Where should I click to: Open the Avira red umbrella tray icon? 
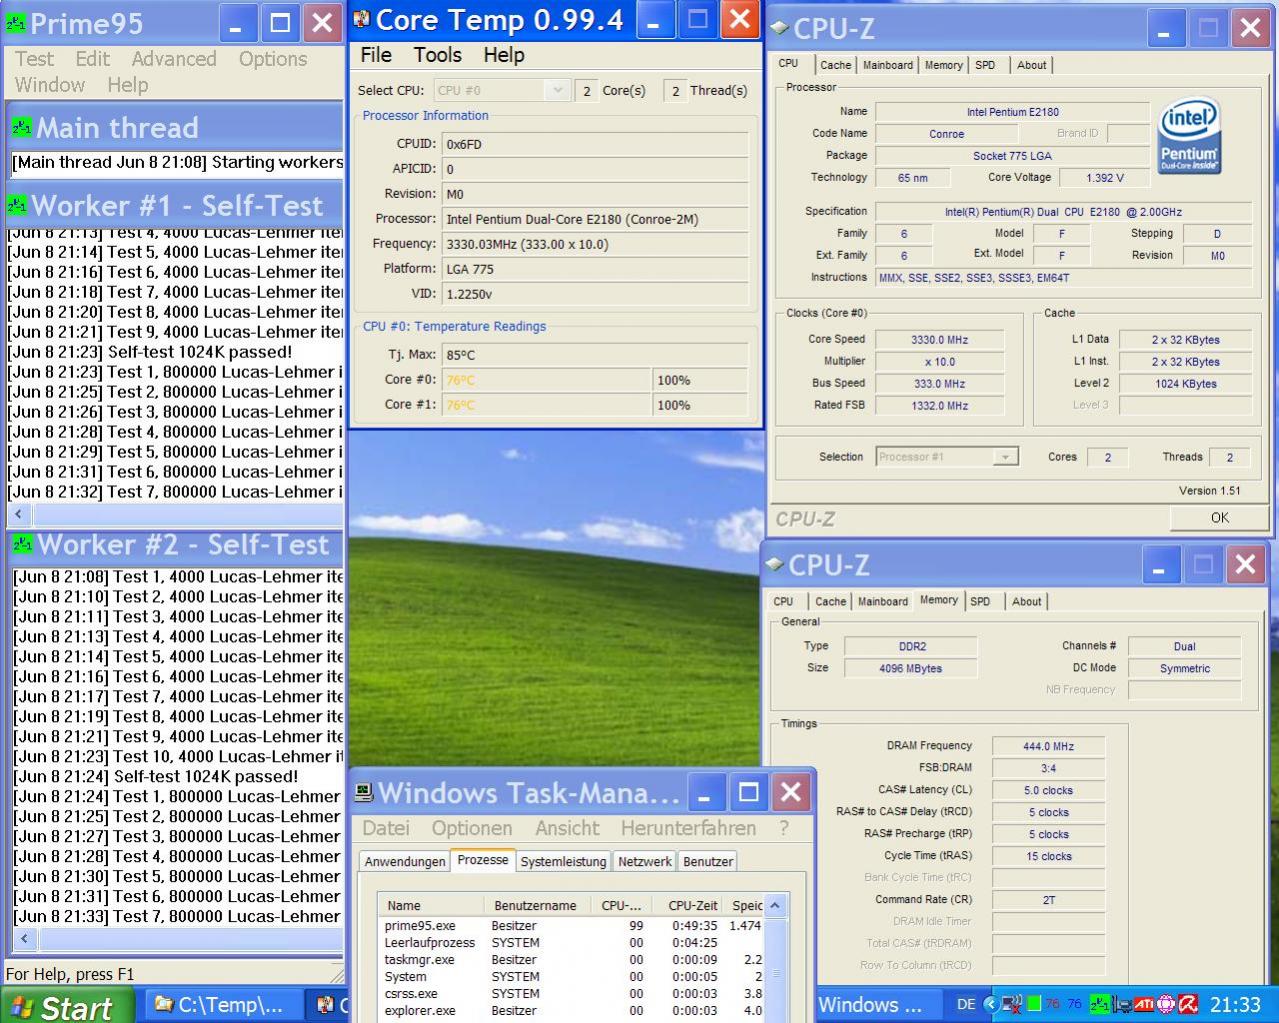point(1188,1004)
